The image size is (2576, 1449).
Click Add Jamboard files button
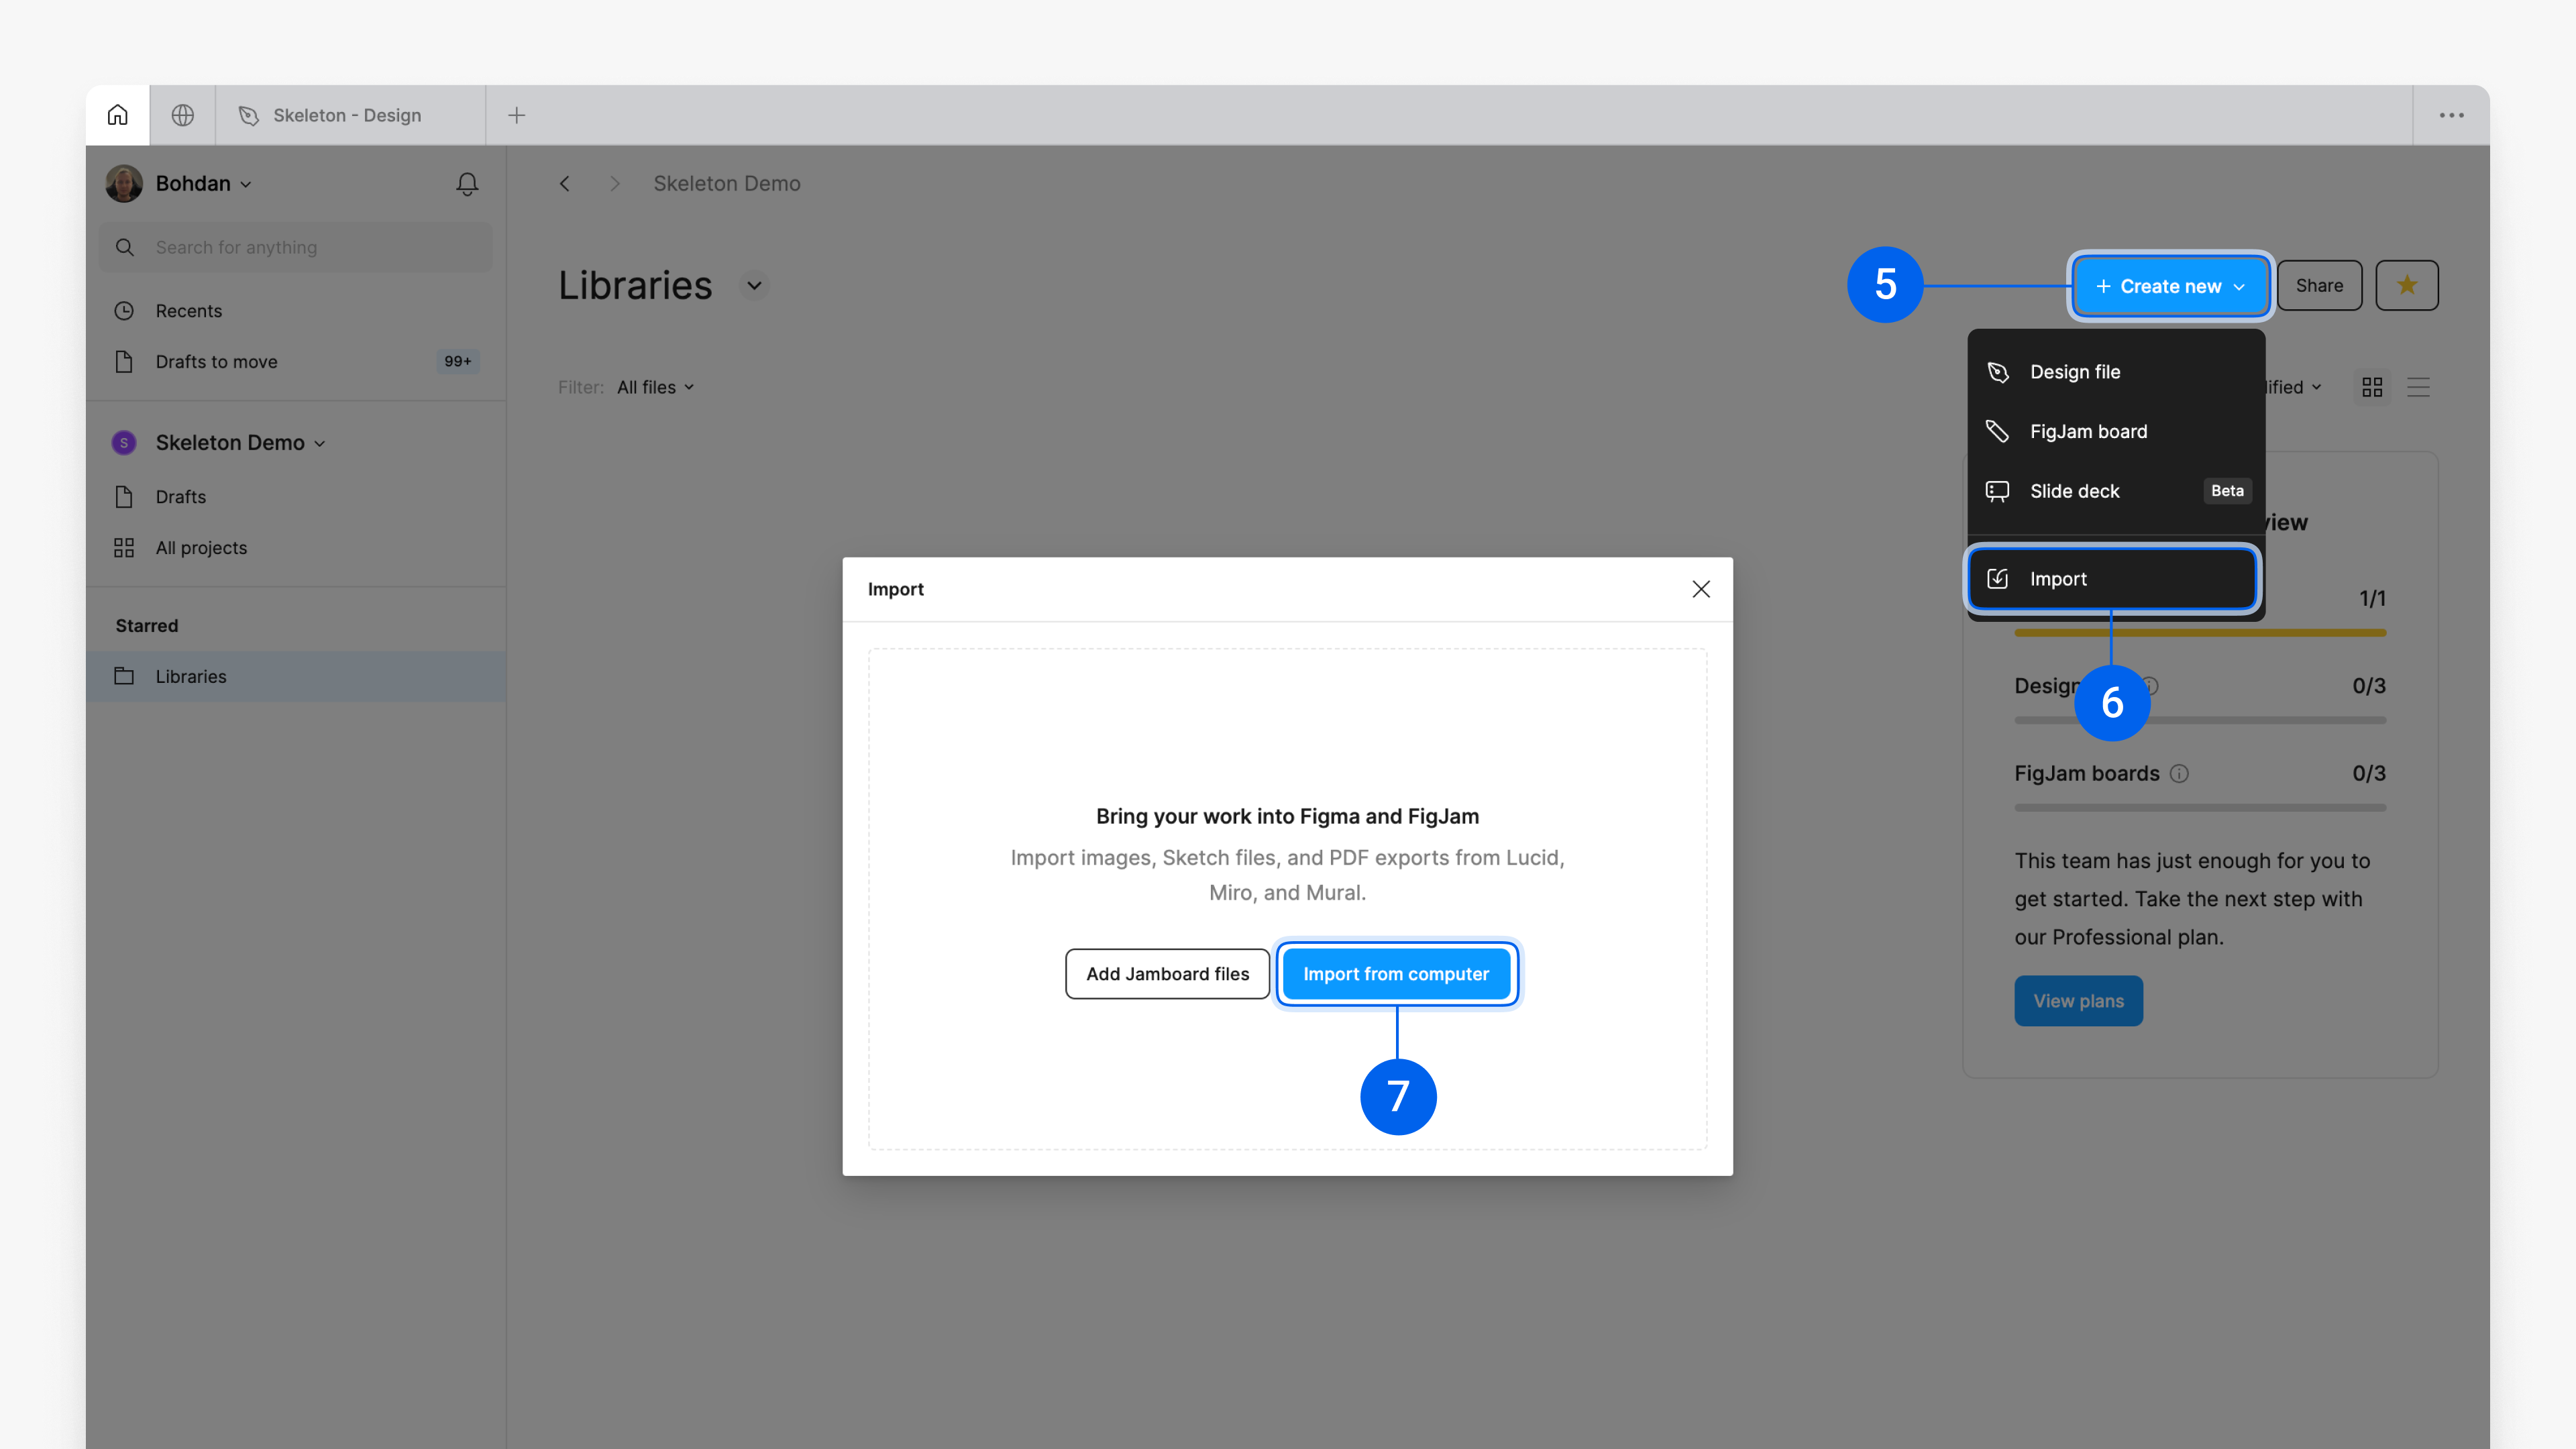click(1167, 974)
